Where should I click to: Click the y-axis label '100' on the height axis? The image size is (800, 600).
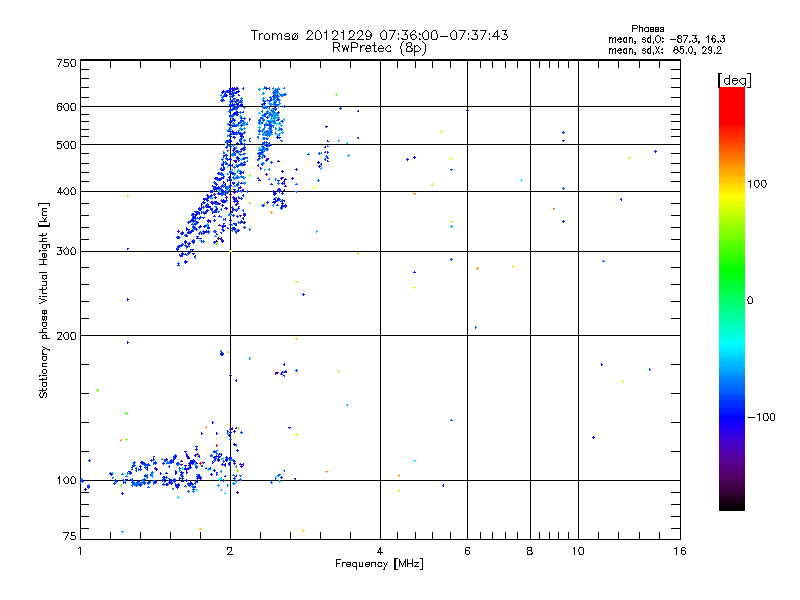pos(66,481)
